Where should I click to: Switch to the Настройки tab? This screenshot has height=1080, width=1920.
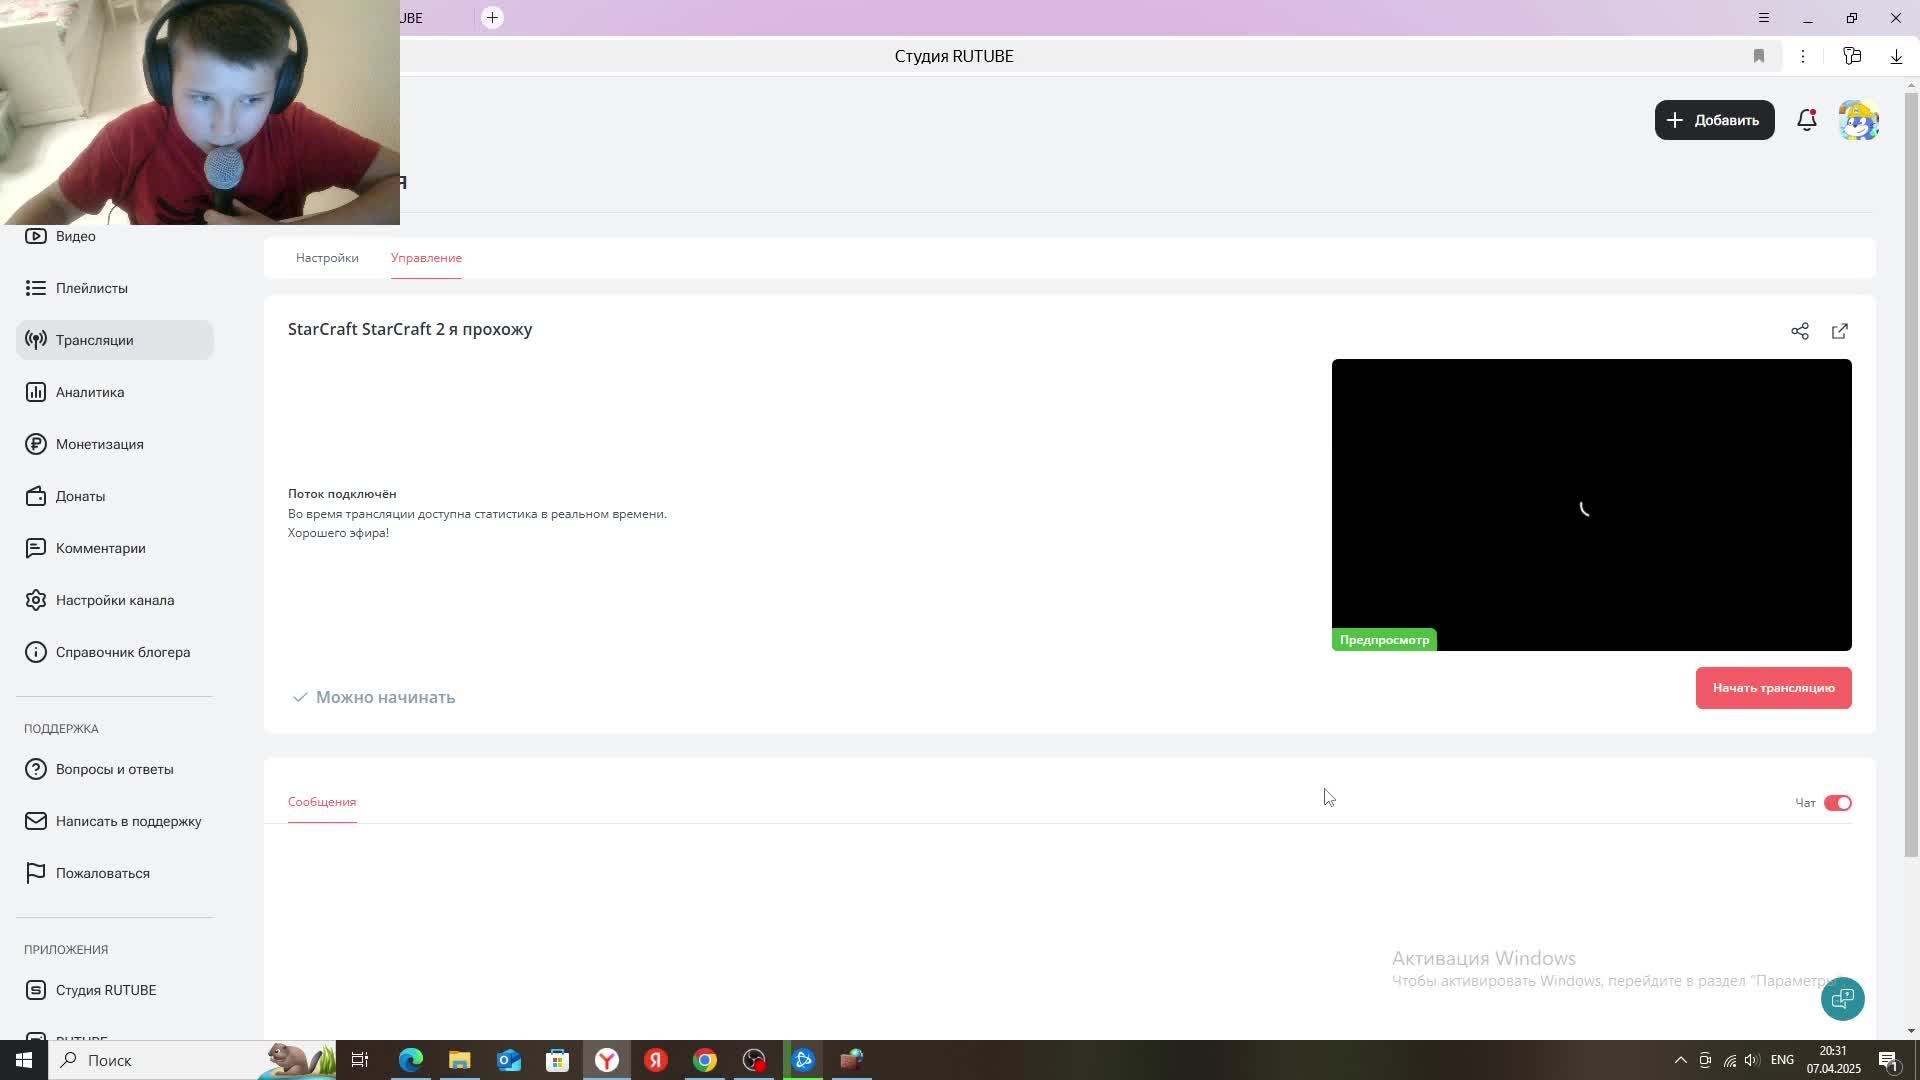pos(327,258)
